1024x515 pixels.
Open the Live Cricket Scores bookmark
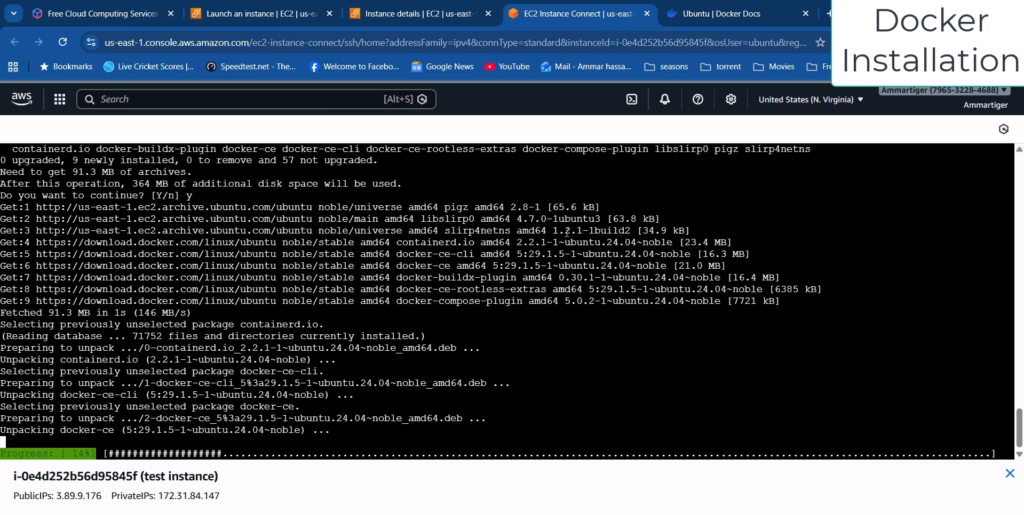[x=149, y=67]
